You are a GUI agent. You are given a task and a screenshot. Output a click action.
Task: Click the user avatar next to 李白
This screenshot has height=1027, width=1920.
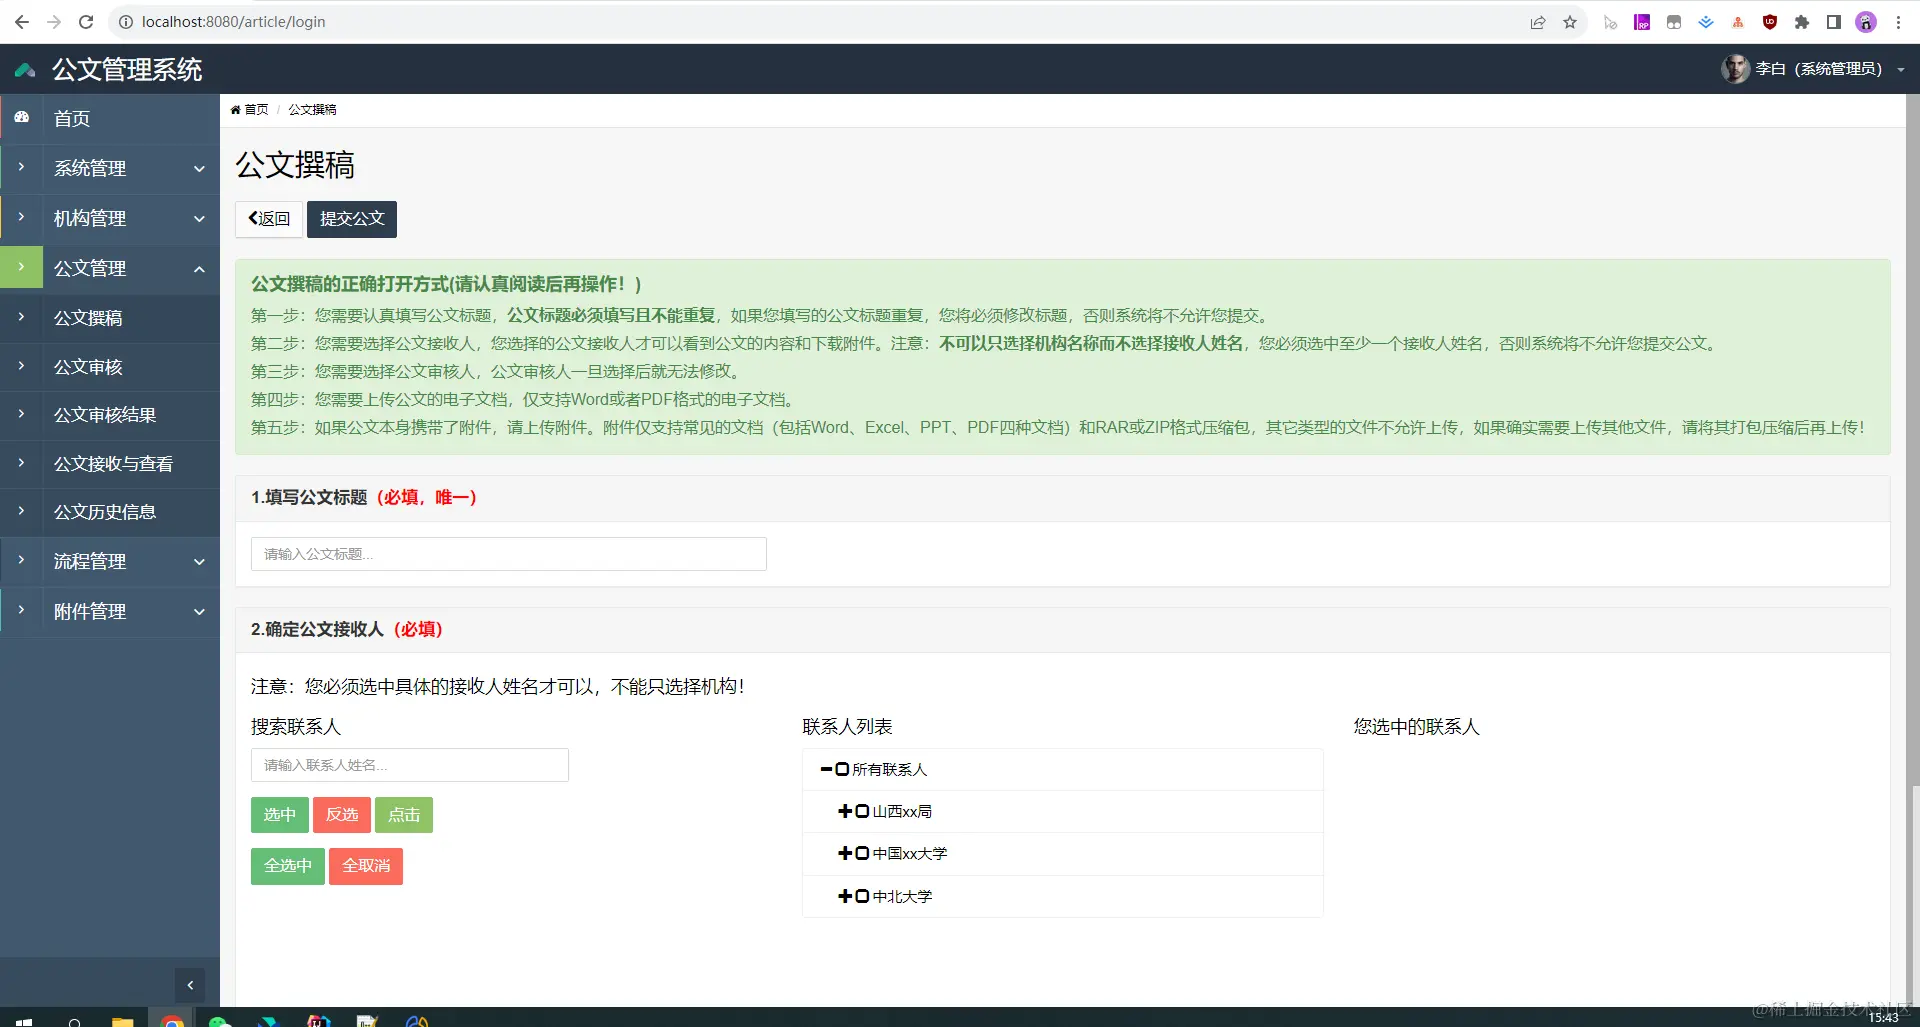pos(1737,69)
